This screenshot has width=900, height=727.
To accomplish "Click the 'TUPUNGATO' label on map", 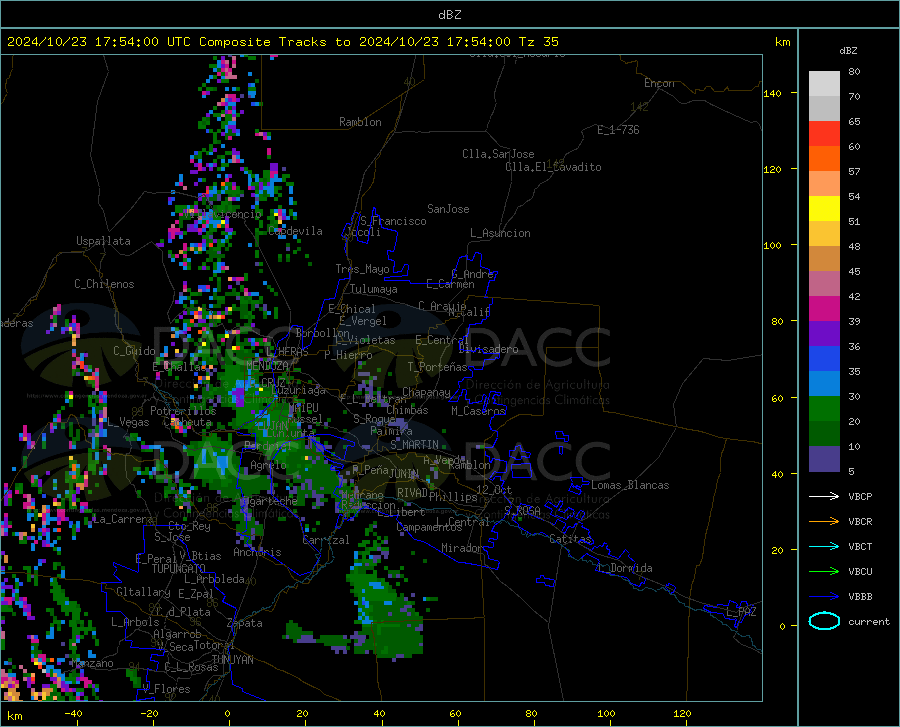I will point(179,569).
